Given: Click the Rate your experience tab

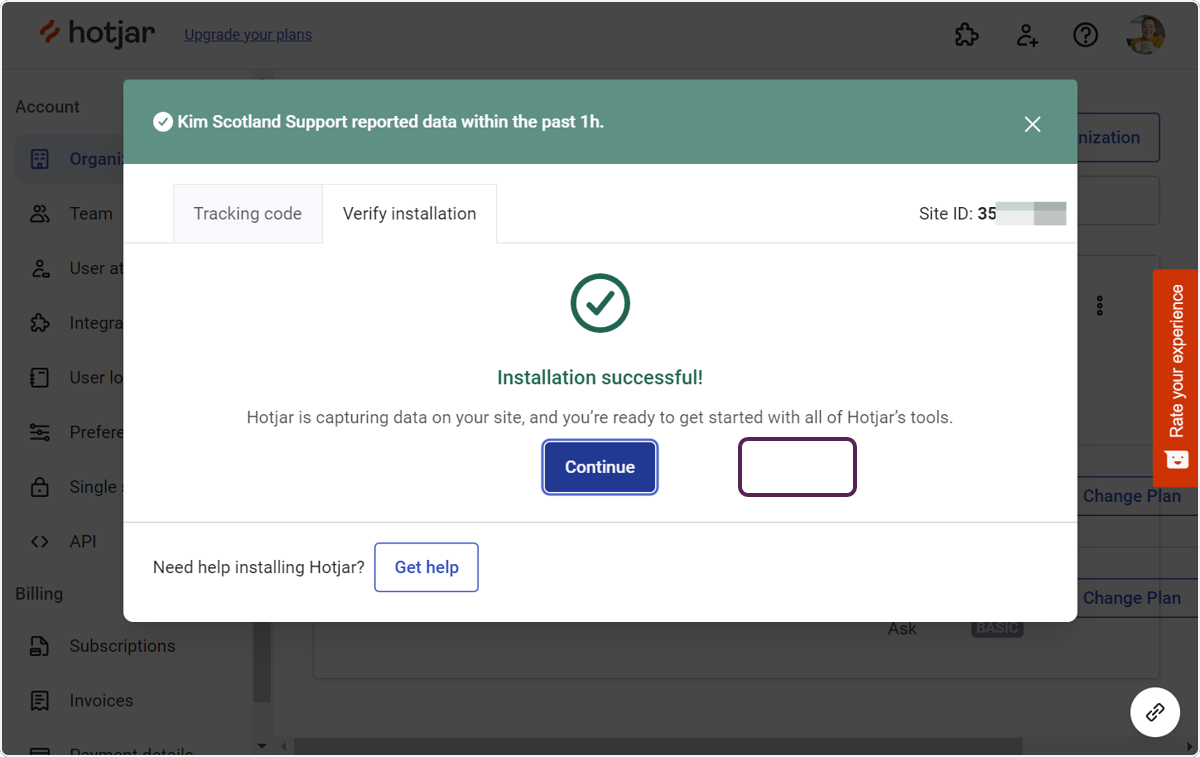Looking at the screenshot, I should [x=1175, y=378].
